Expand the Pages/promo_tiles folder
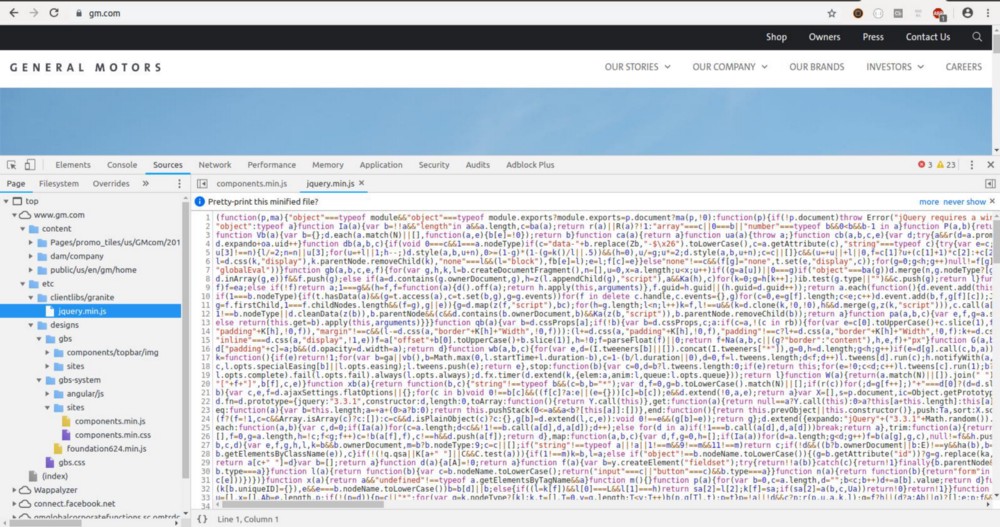Viewport: 1000px width, 527px height. tap(31, 242)
